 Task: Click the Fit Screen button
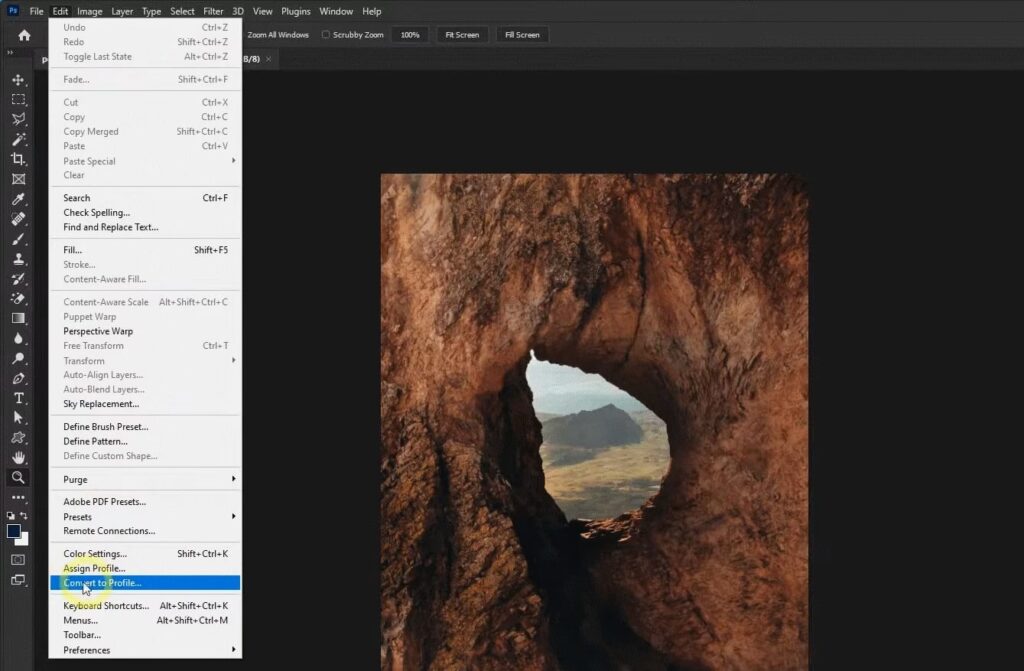461,35
